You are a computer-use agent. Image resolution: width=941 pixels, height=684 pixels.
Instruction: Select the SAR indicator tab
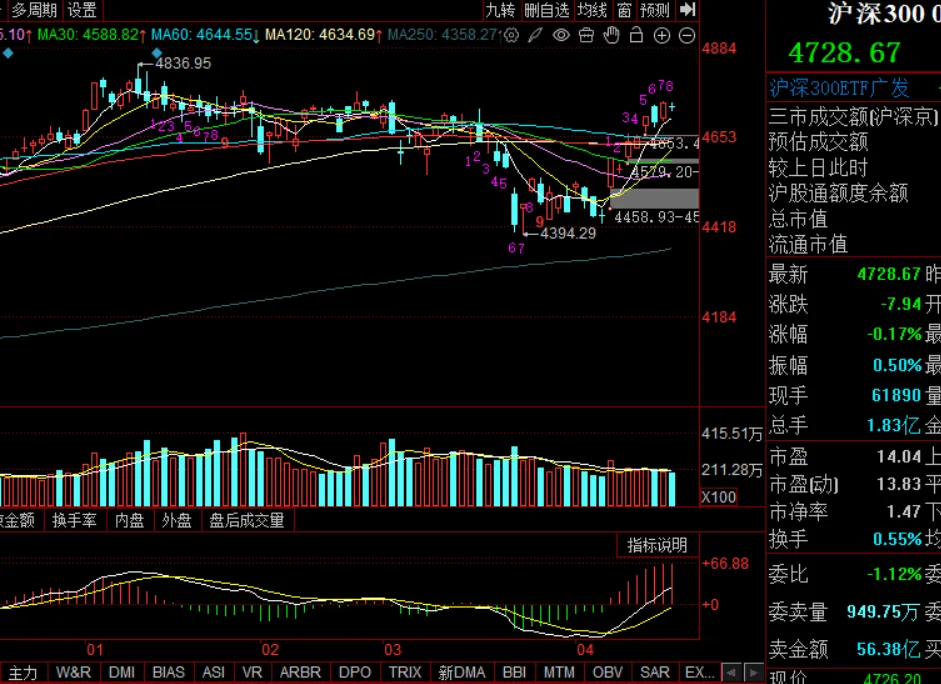[x=655, y=673]
